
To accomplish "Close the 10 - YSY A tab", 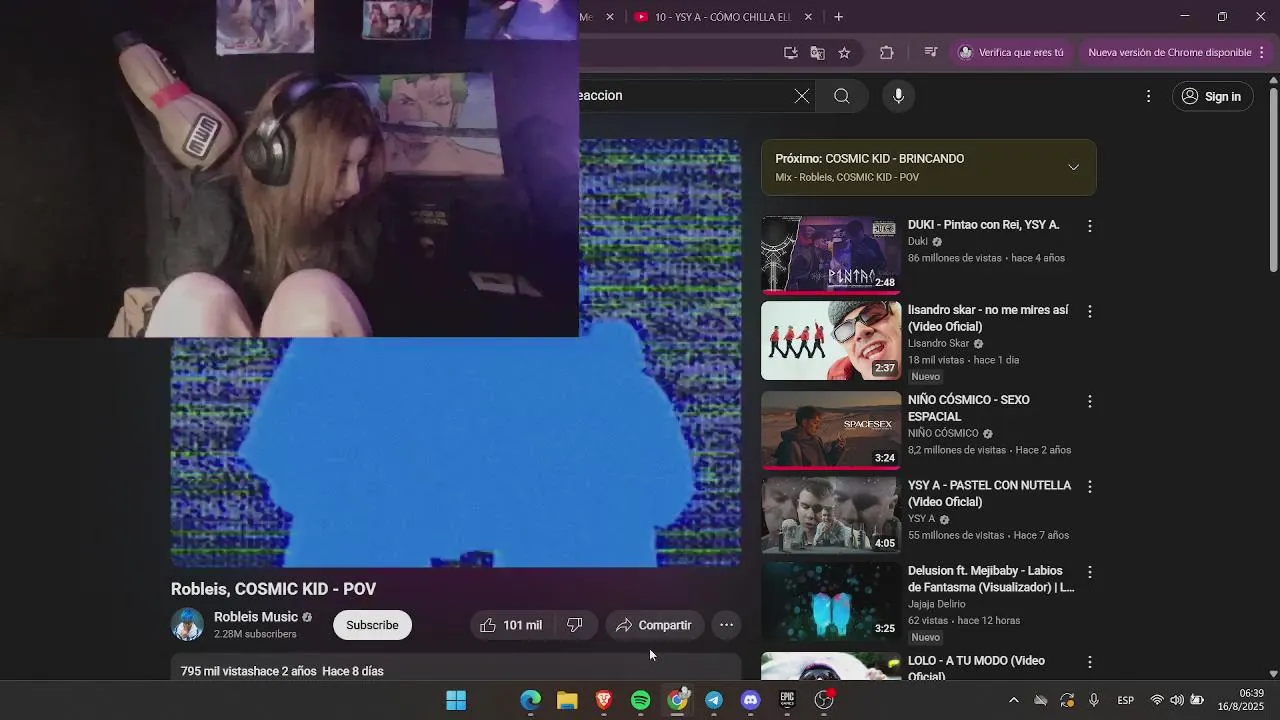I will [808, 17].
